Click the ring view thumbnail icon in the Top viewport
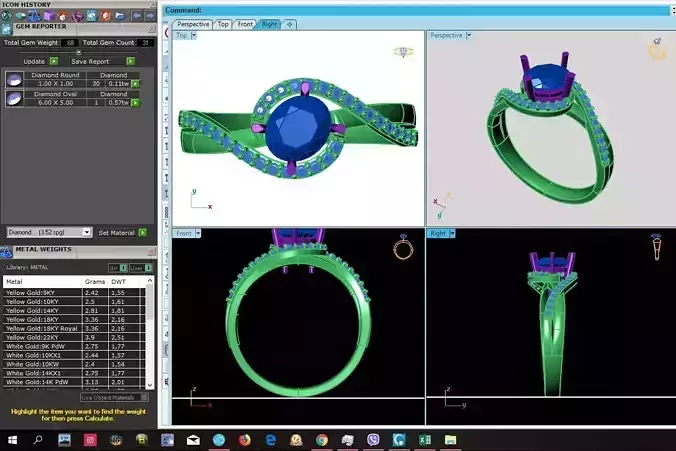This screenshot has height=451, width=676. (403, 52)
